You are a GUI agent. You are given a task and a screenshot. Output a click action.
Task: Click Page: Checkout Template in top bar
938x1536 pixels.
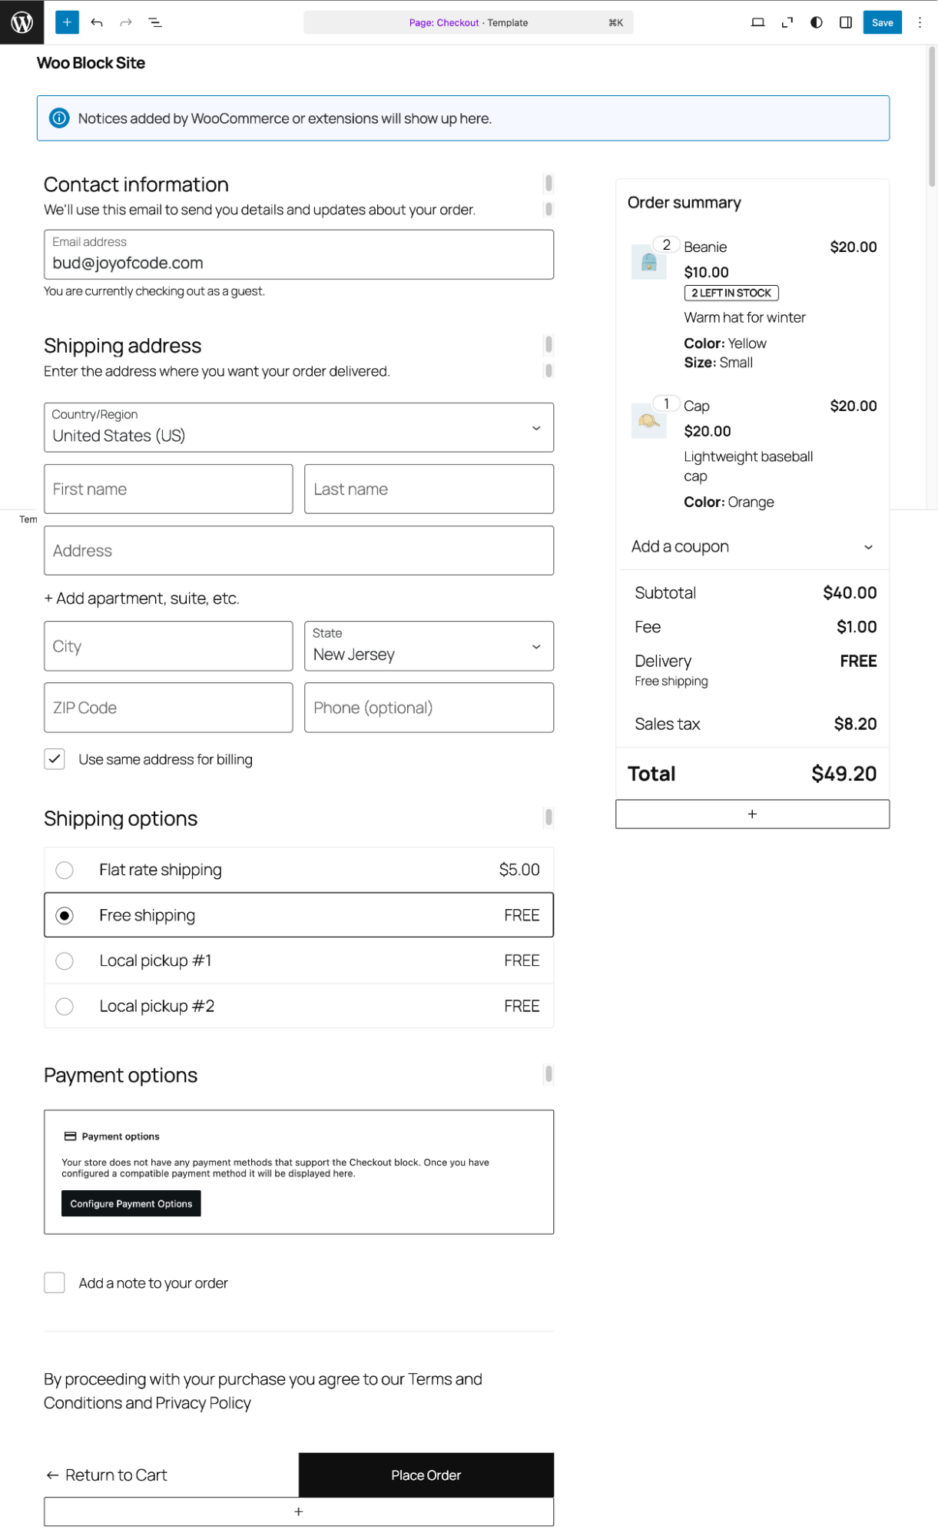tap(469, 22)
